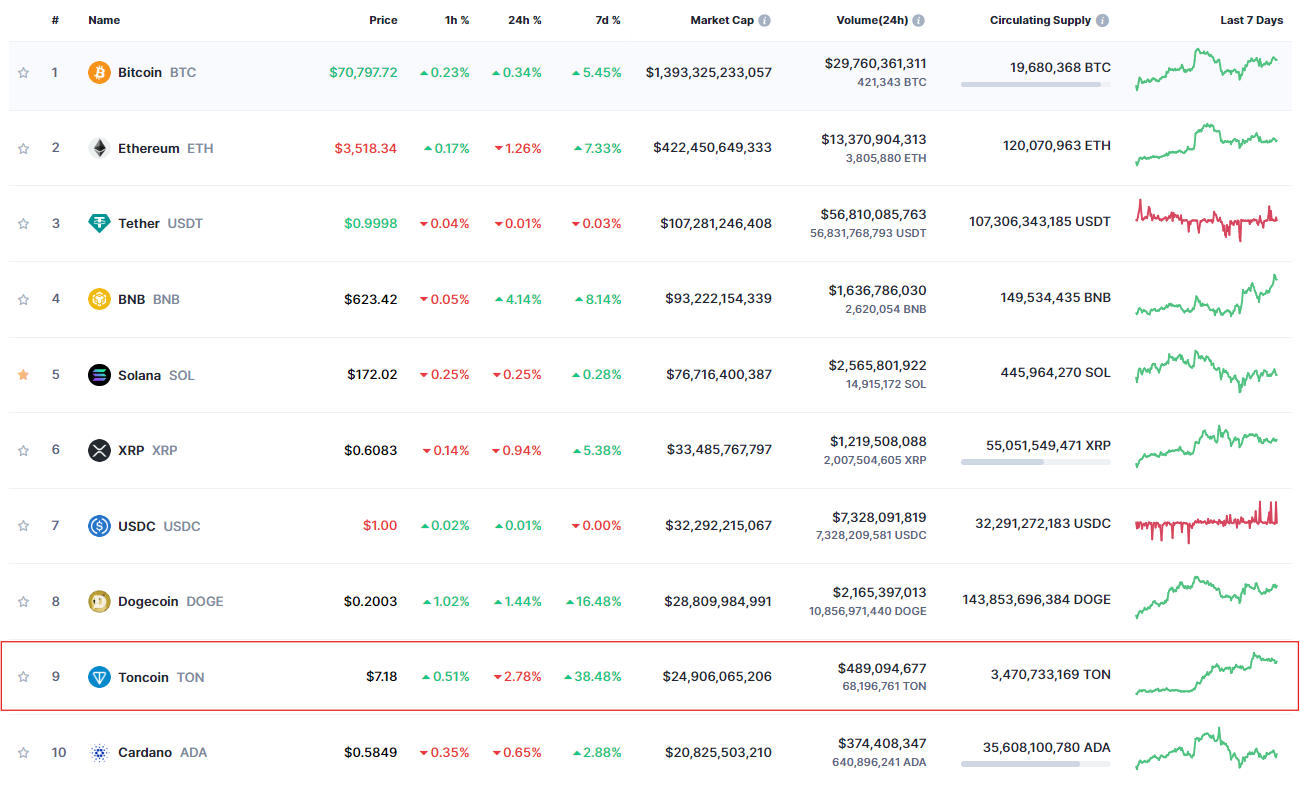Viewport: 1300px width, 787px height.
Task: Click the Cardano logo icon
Action: (99, 752)
